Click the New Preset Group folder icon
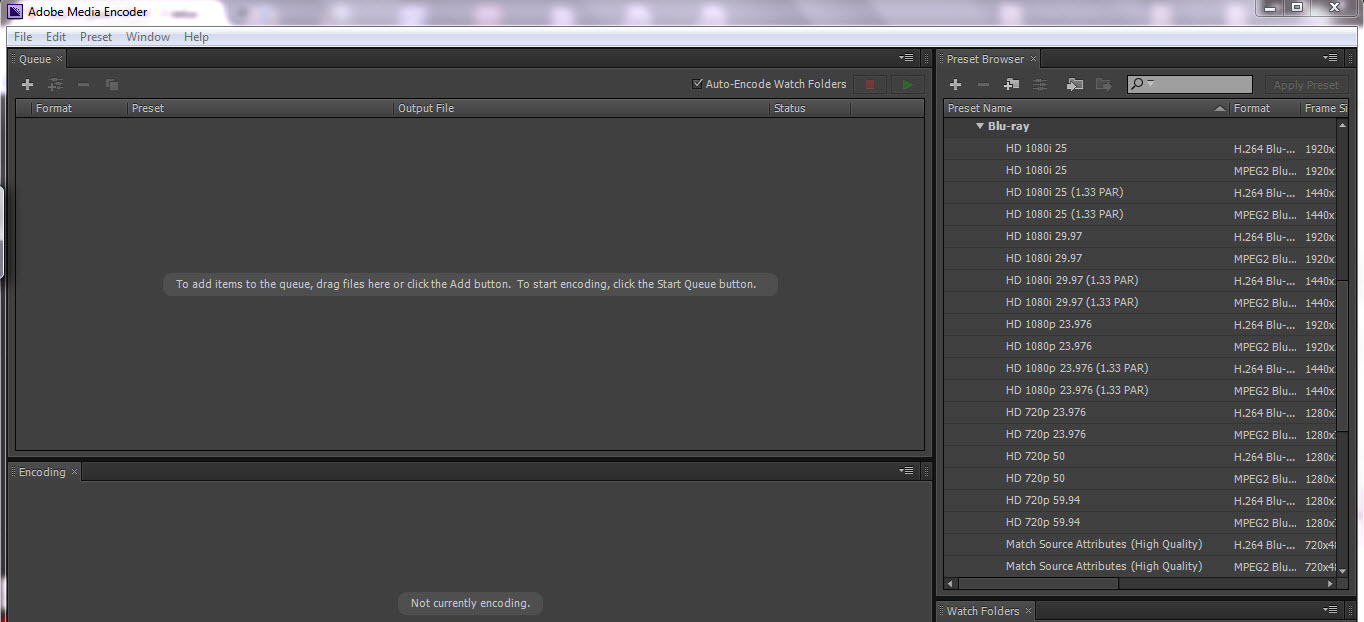Viewport: 1364px width, 622px height. click(1012, 85)
